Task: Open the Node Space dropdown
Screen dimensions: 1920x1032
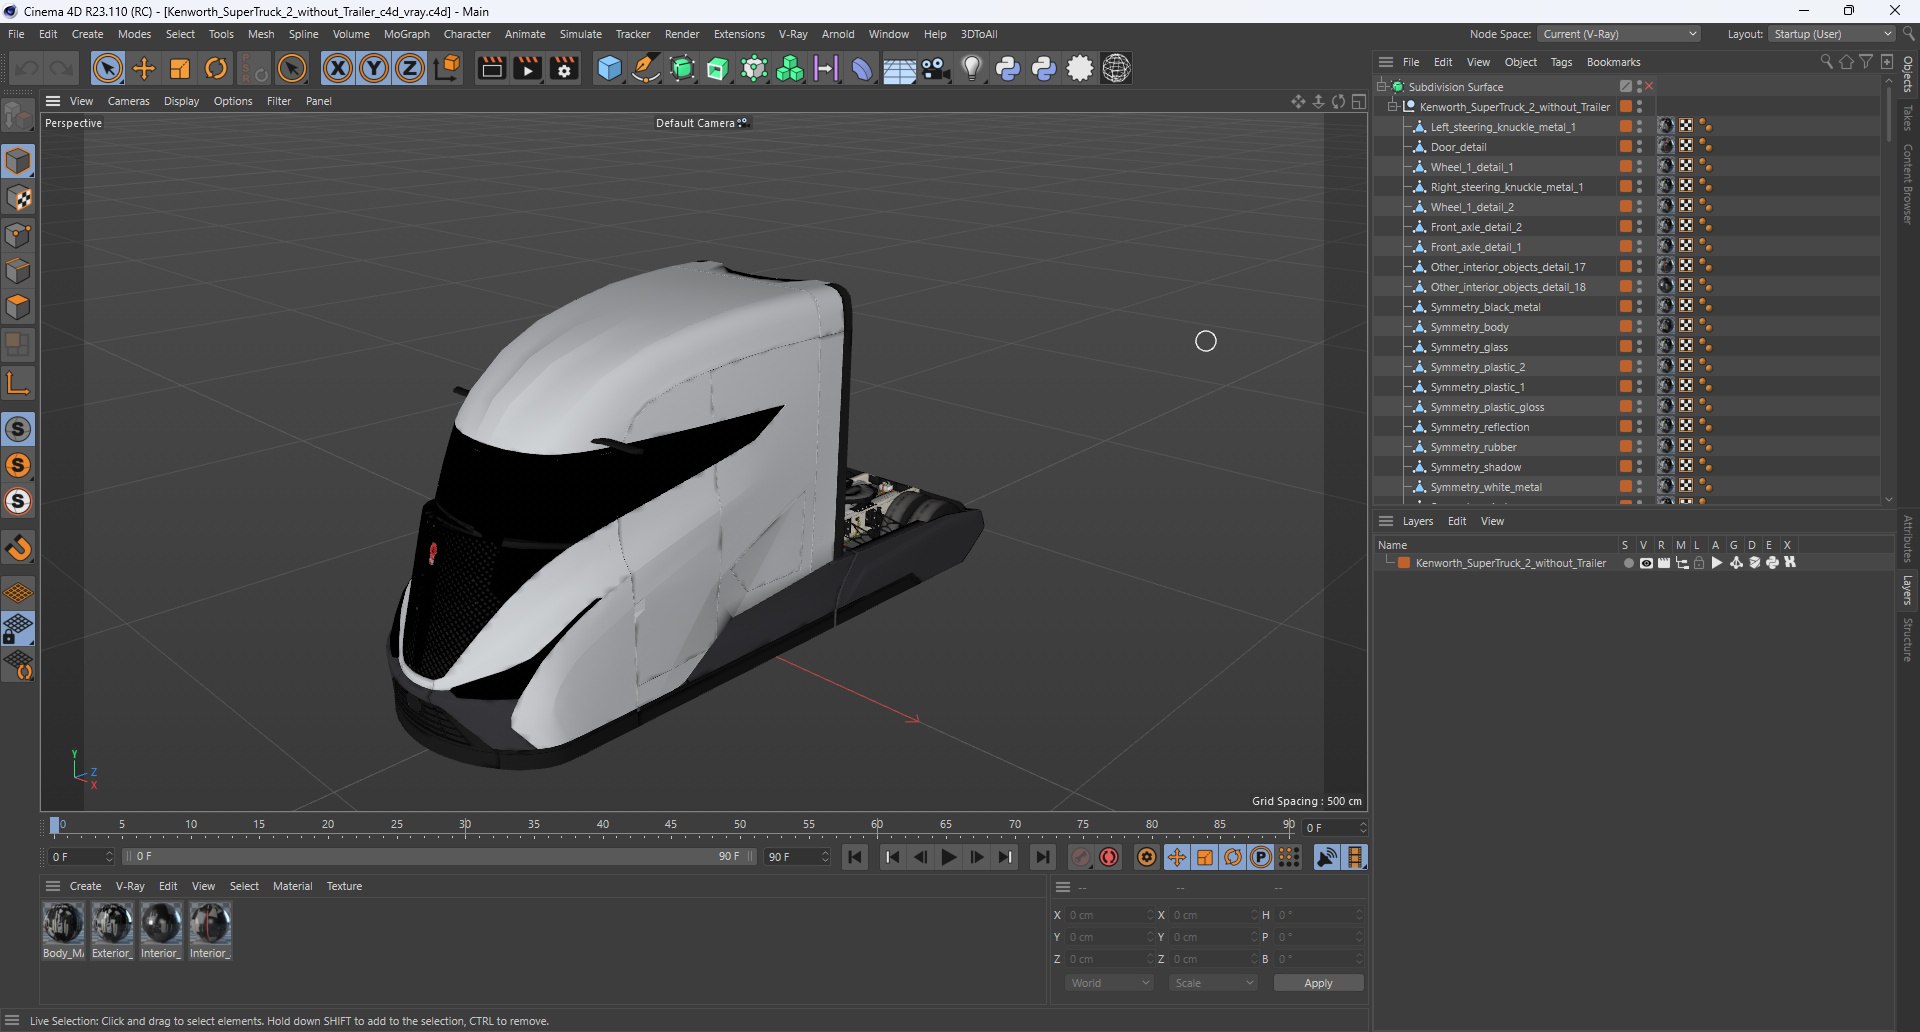Action: [x=1619, y=34]
